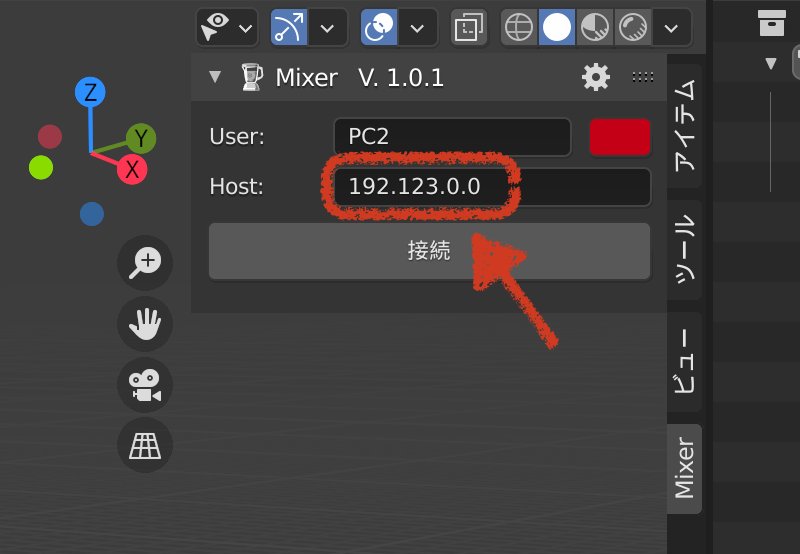Open the overlays options dropdown arrow
Viewport: 800px width, 554px height.
coord(417,28)
